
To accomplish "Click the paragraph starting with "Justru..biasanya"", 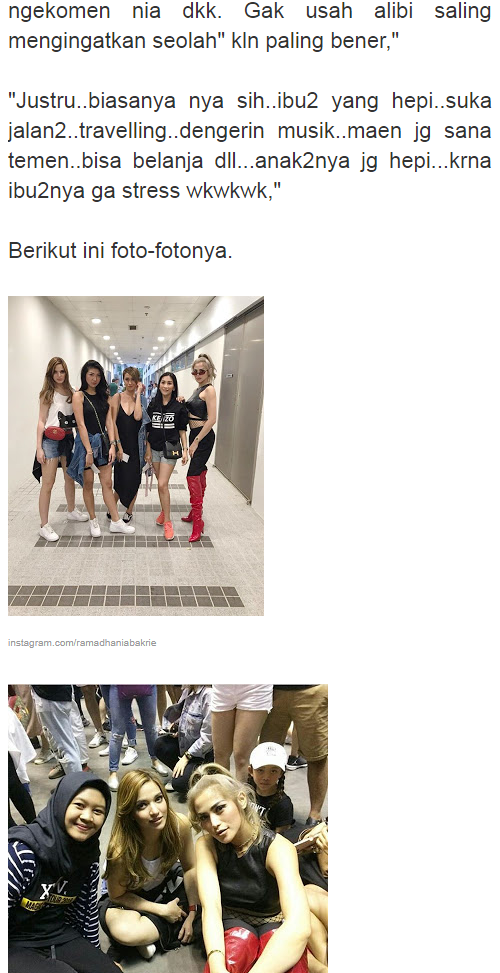I will tap(249, 145).
